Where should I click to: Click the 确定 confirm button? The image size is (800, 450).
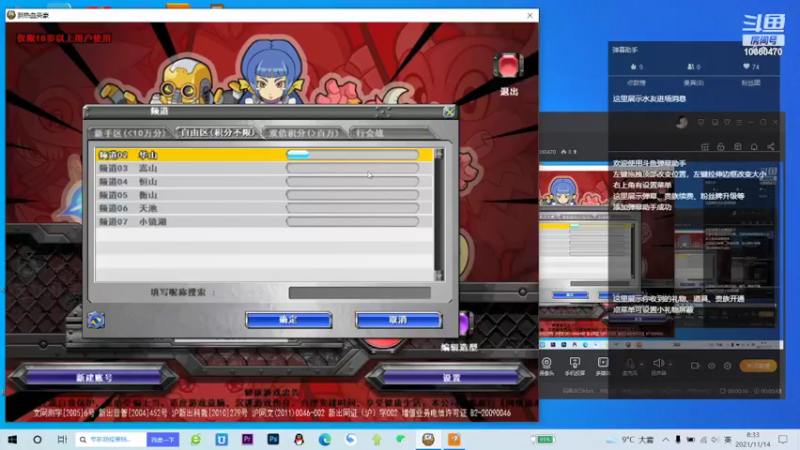pos(288,320)
